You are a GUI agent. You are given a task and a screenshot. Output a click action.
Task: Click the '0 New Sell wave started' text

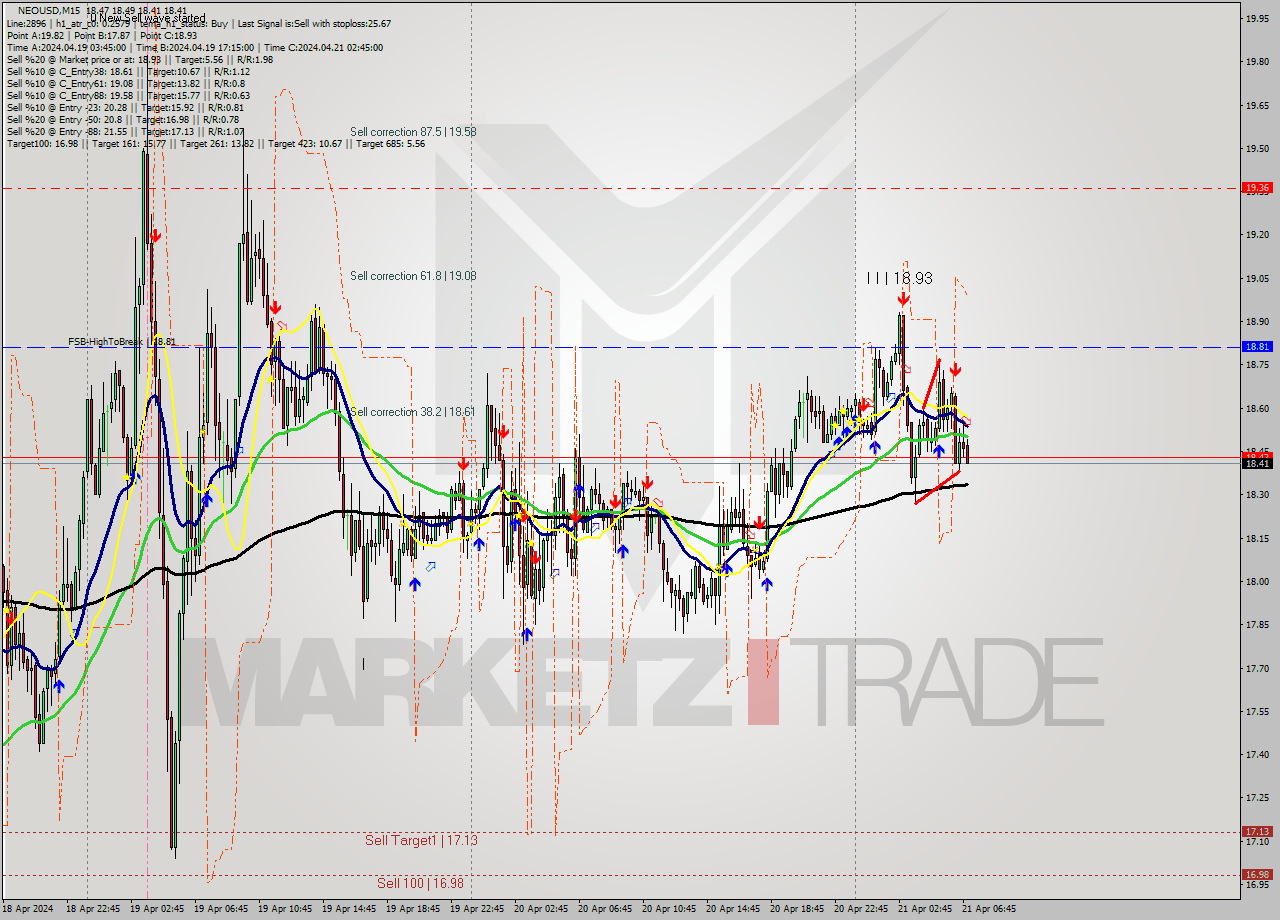coord(147,18)
